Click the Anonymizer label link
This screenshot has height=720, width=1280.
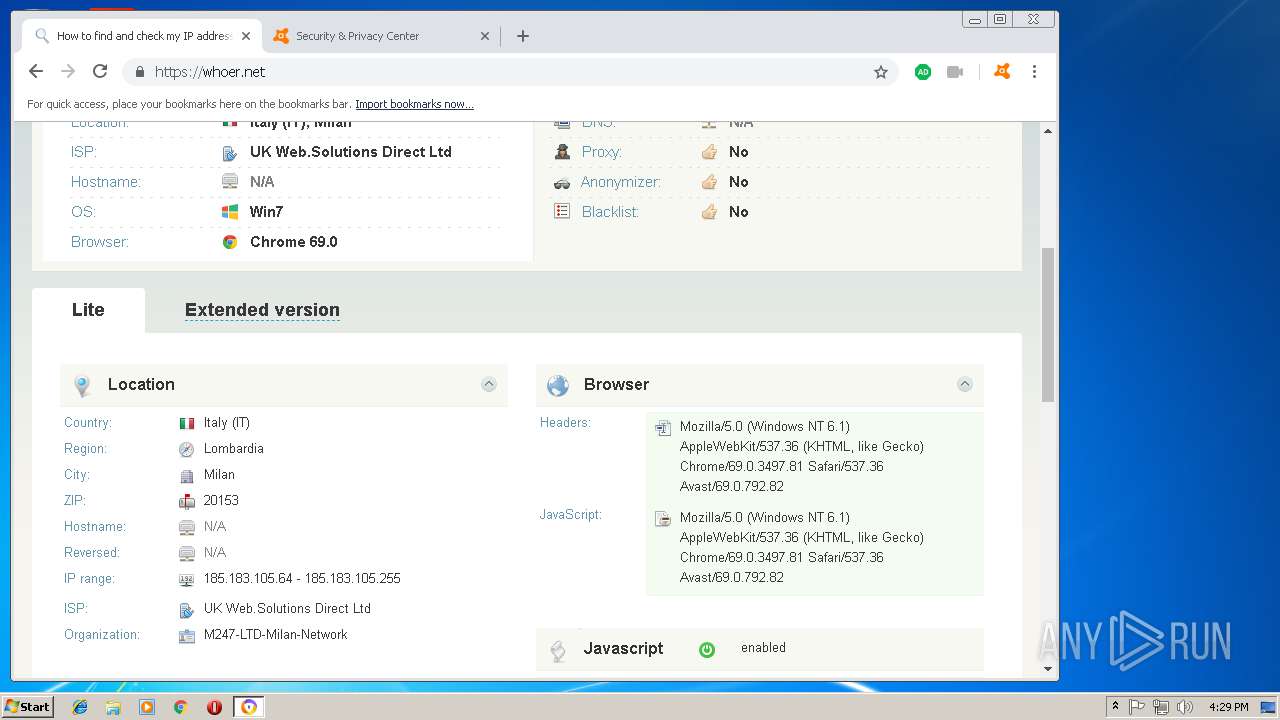(621, 182)
